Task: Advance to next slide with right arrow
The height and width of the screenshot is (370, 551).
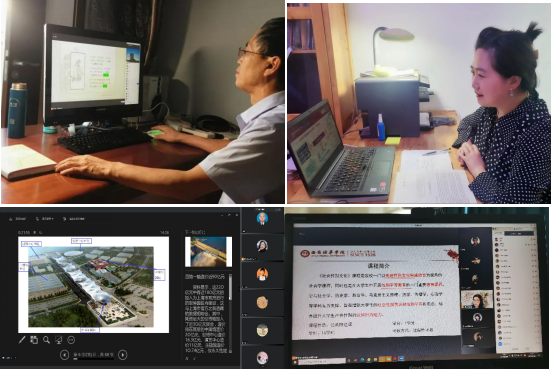Action: point(122,355)
